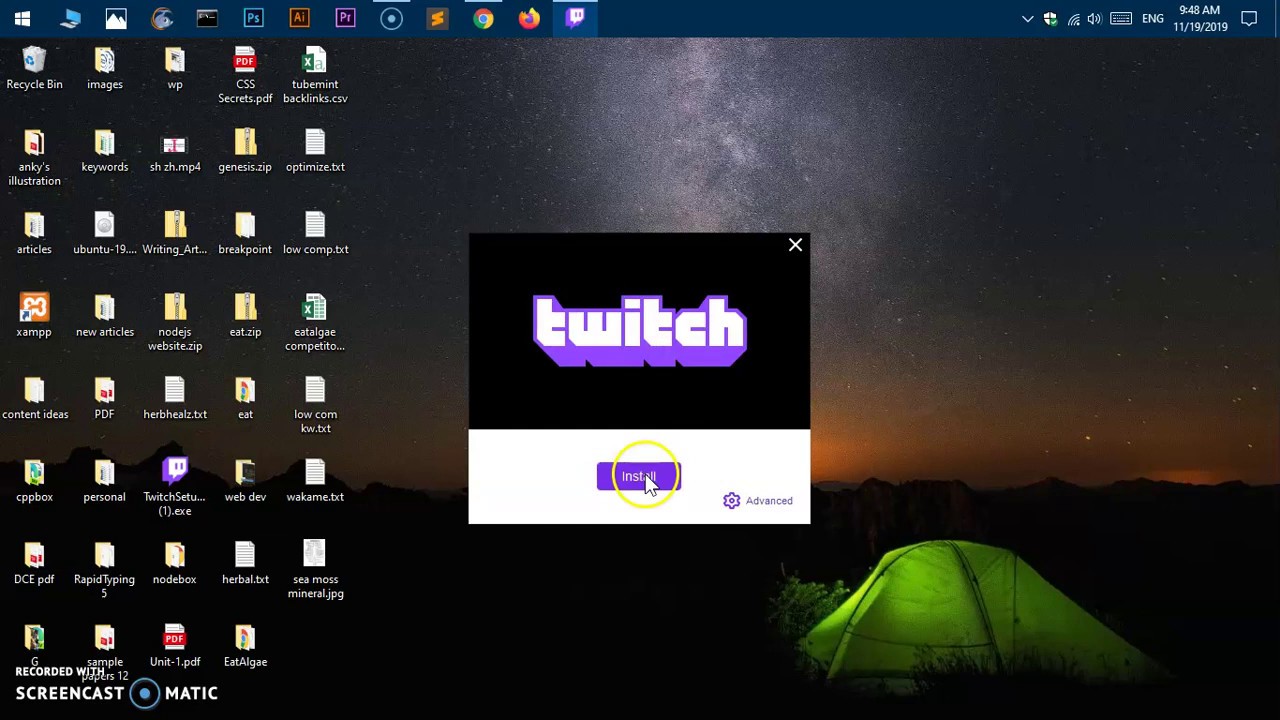Open the Windows Start menu

click(x=22, y=18)
